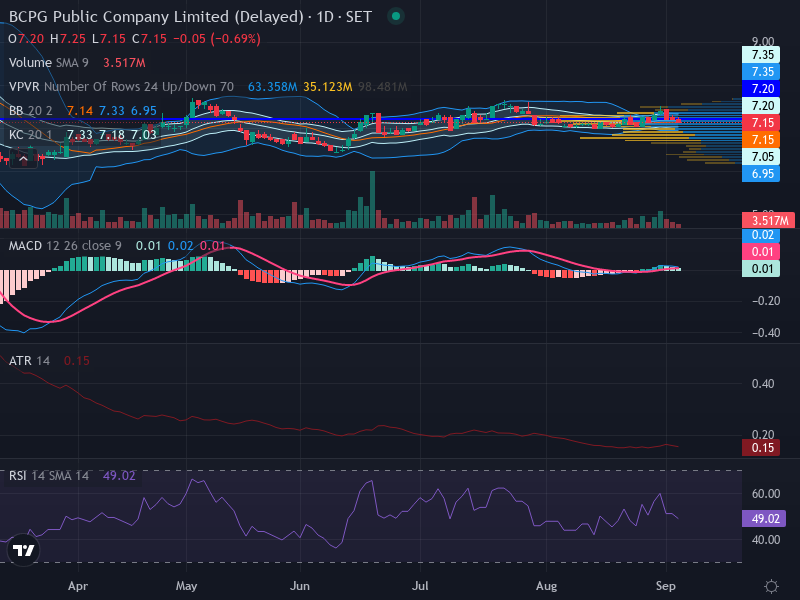Click the price change -0.05 (-0.69%) text
The width and height of the screenshot is (800, 600).
point(217,39)
